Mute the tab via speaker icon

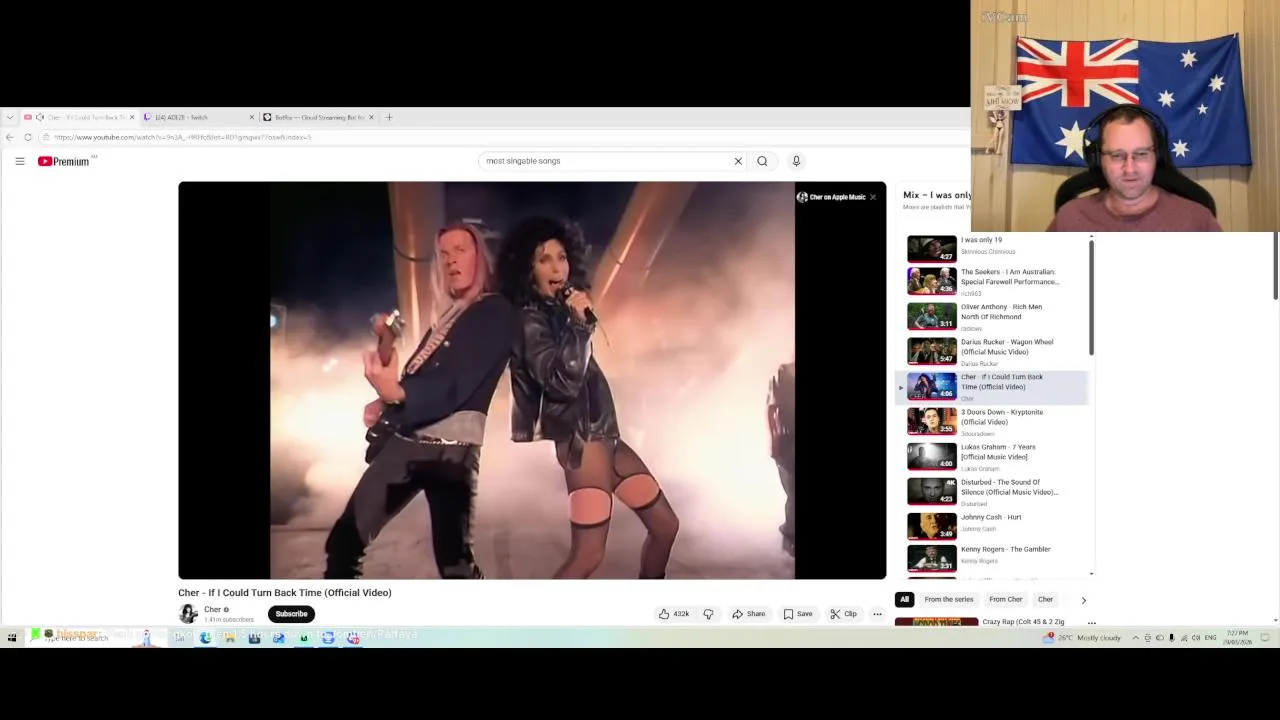tap(40, 117)
